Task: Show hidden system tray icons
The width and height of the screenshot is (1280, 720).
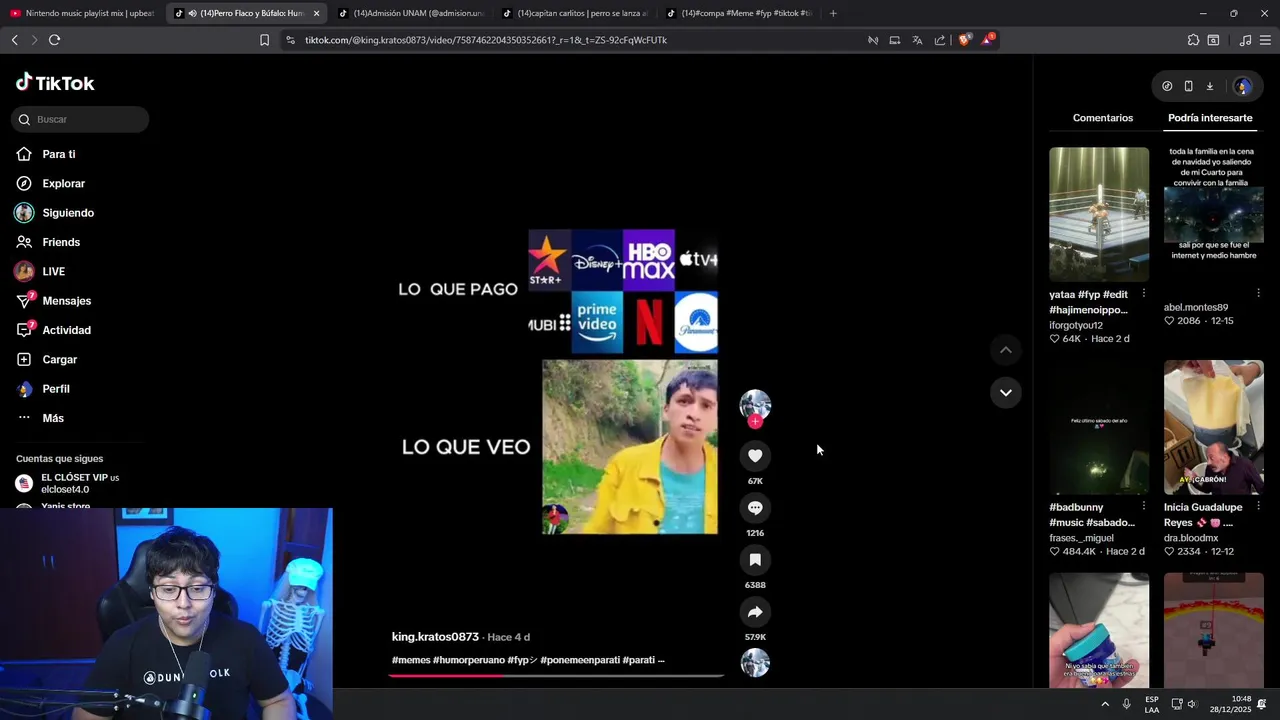Action: [1105, 704]
